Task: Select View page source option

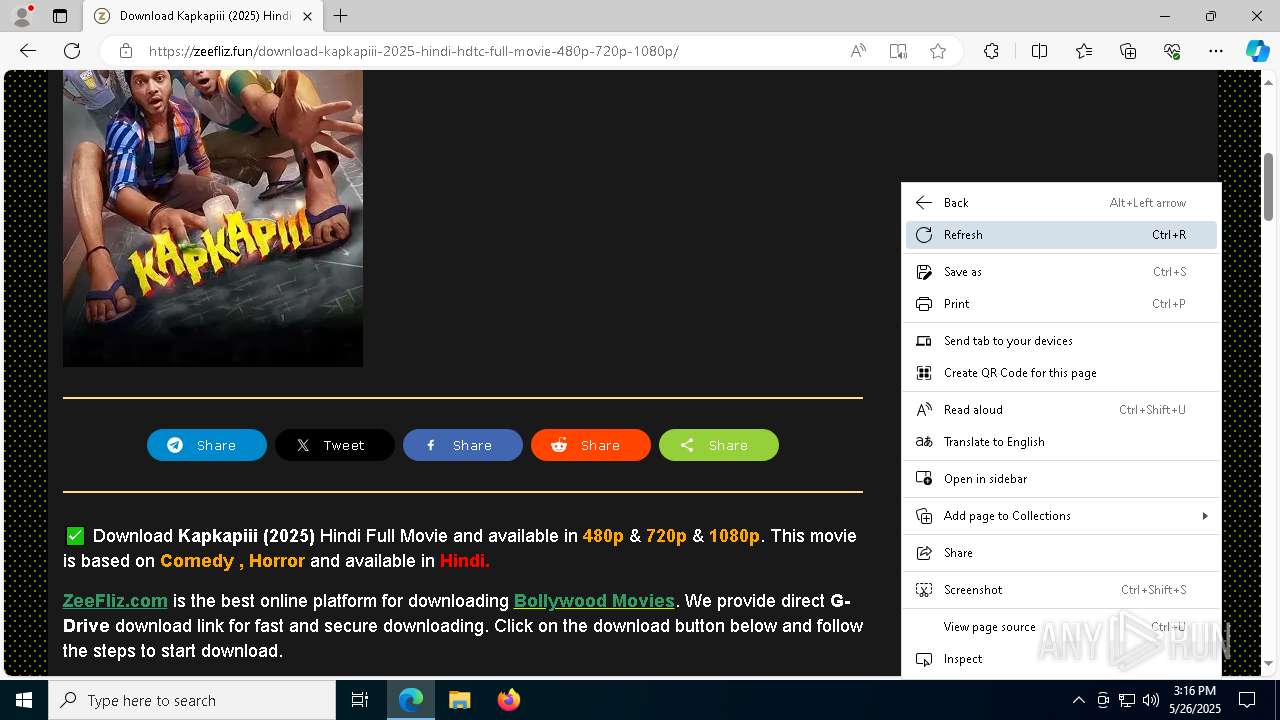Action: [1061, 627]
